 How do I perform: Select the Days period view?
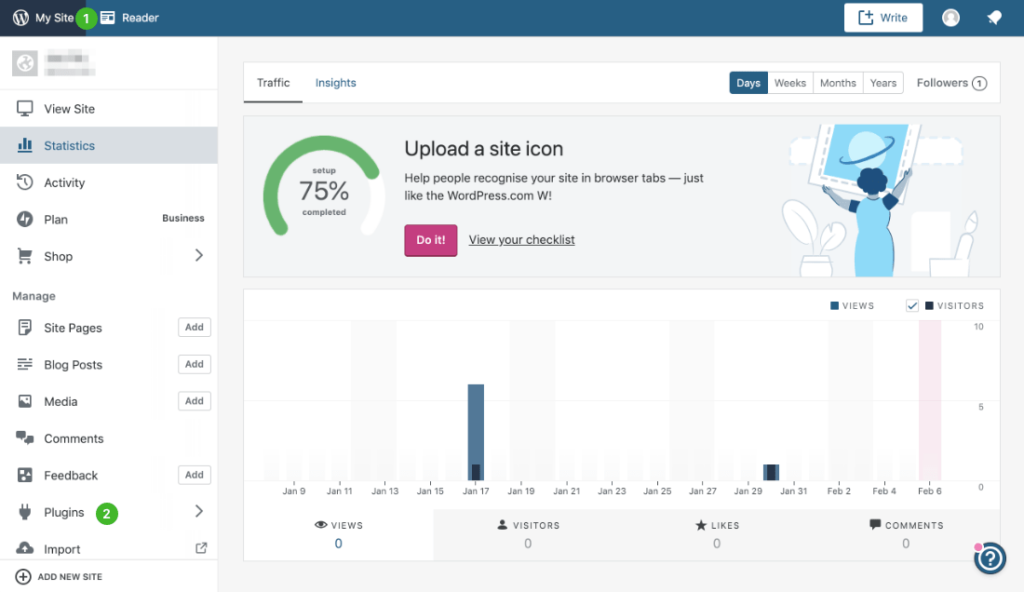coord(748,83)
